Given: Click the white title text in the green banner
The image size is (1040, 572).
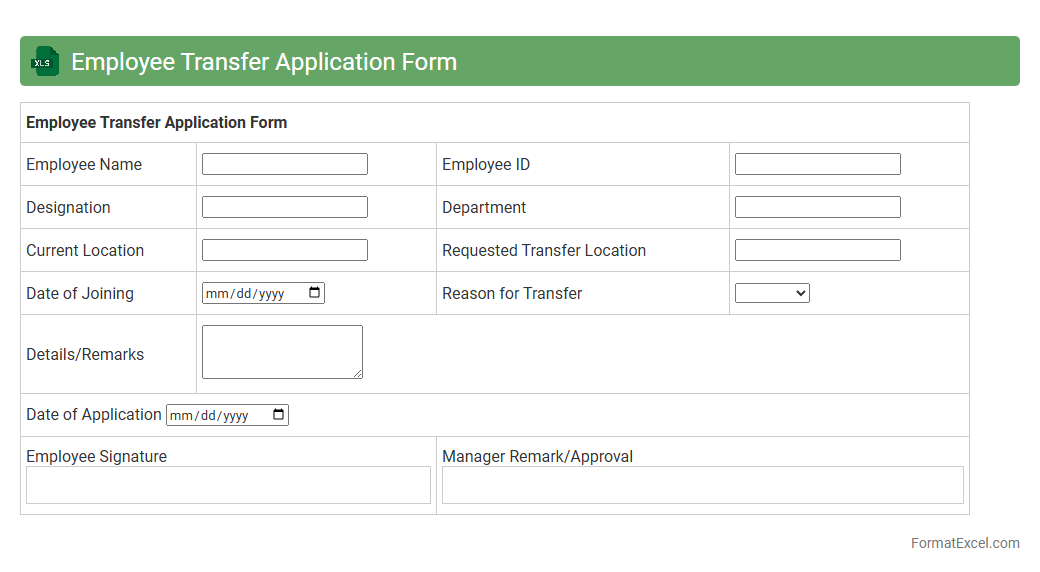Looking at the screenshot, I should point(264,62).
